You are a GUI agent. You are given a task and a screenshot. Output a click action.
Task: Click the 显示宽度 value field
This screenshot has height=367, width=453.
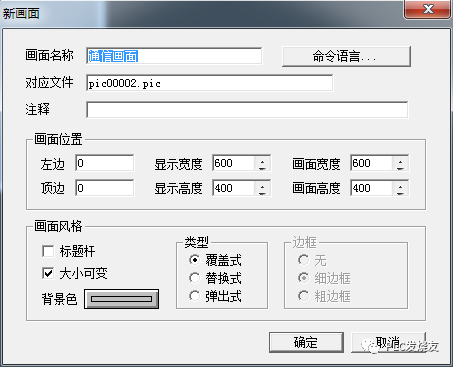pos(233,163)
